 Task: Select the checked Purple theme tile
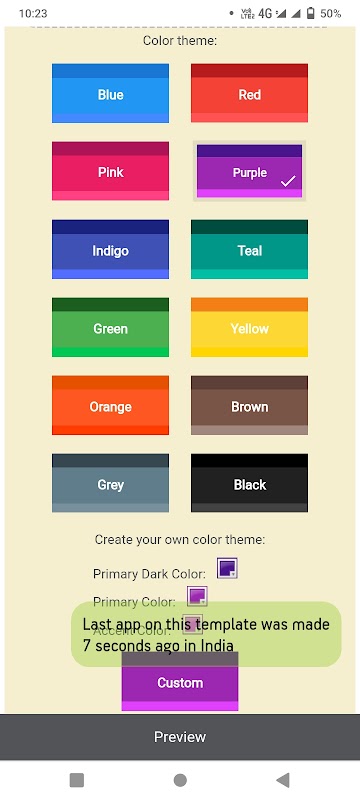(249, 171)
